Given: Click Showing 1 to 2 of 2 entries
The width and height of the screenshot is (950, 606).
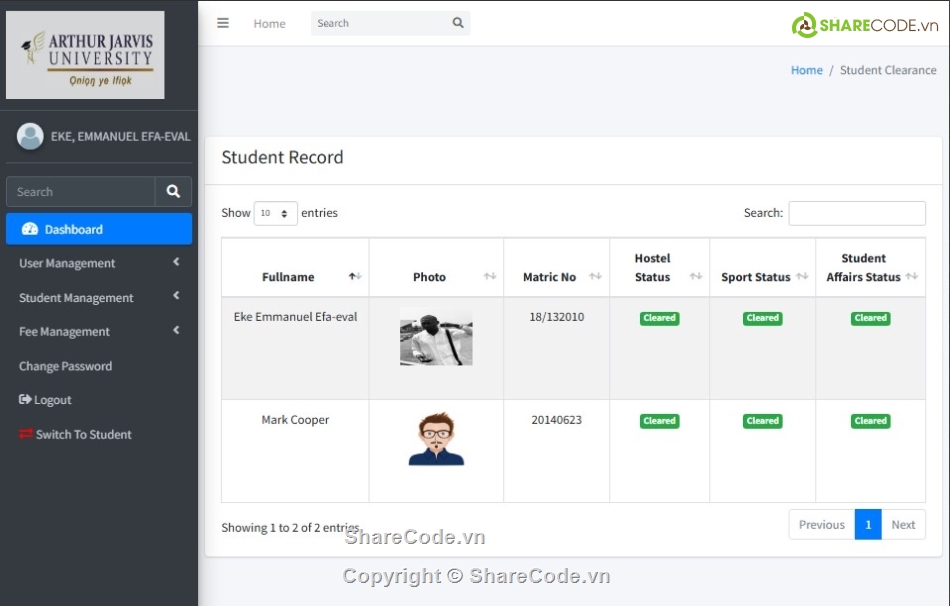Looking at the screenshot, I should click(x=291, y=528).
